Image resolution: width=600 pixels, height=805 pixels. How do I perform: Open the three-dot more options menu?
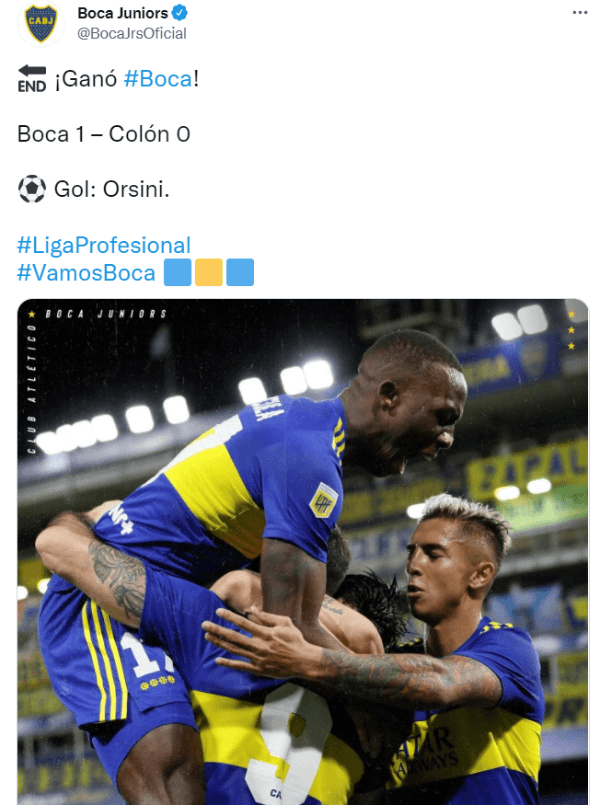tap(579, 12)
